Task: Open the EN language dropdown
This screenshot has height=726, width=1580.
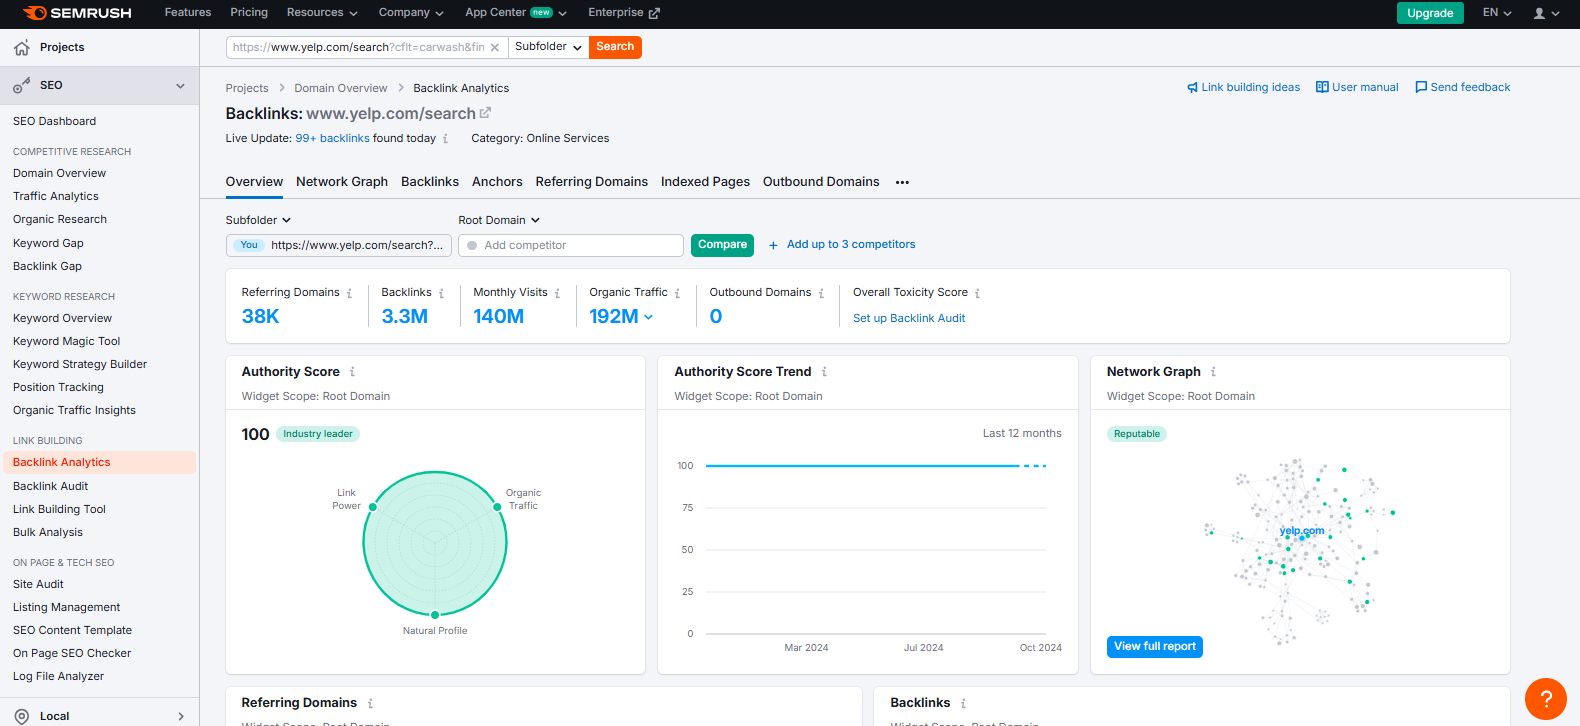Action: coord(1497,13)
